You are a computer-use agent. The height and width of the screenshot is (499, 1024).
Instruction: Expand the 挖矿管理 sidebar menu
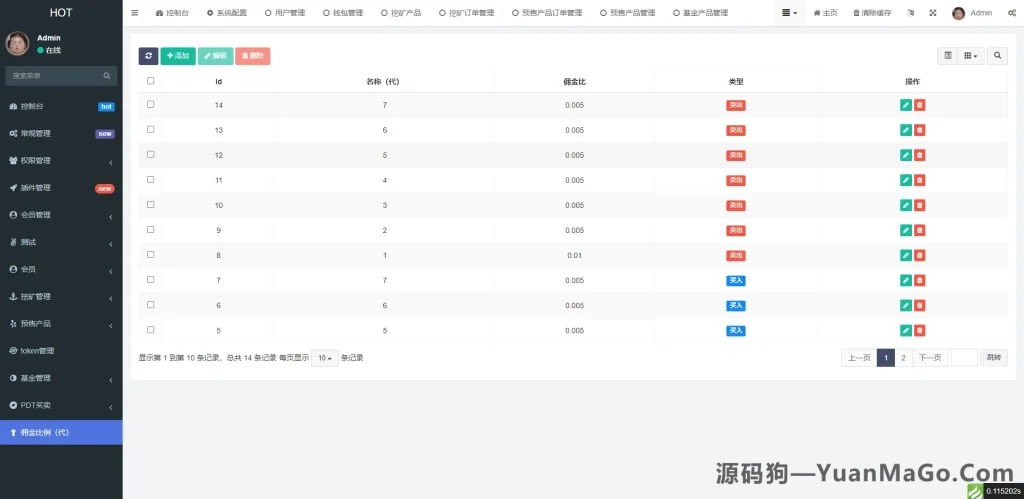click(61, 297)
